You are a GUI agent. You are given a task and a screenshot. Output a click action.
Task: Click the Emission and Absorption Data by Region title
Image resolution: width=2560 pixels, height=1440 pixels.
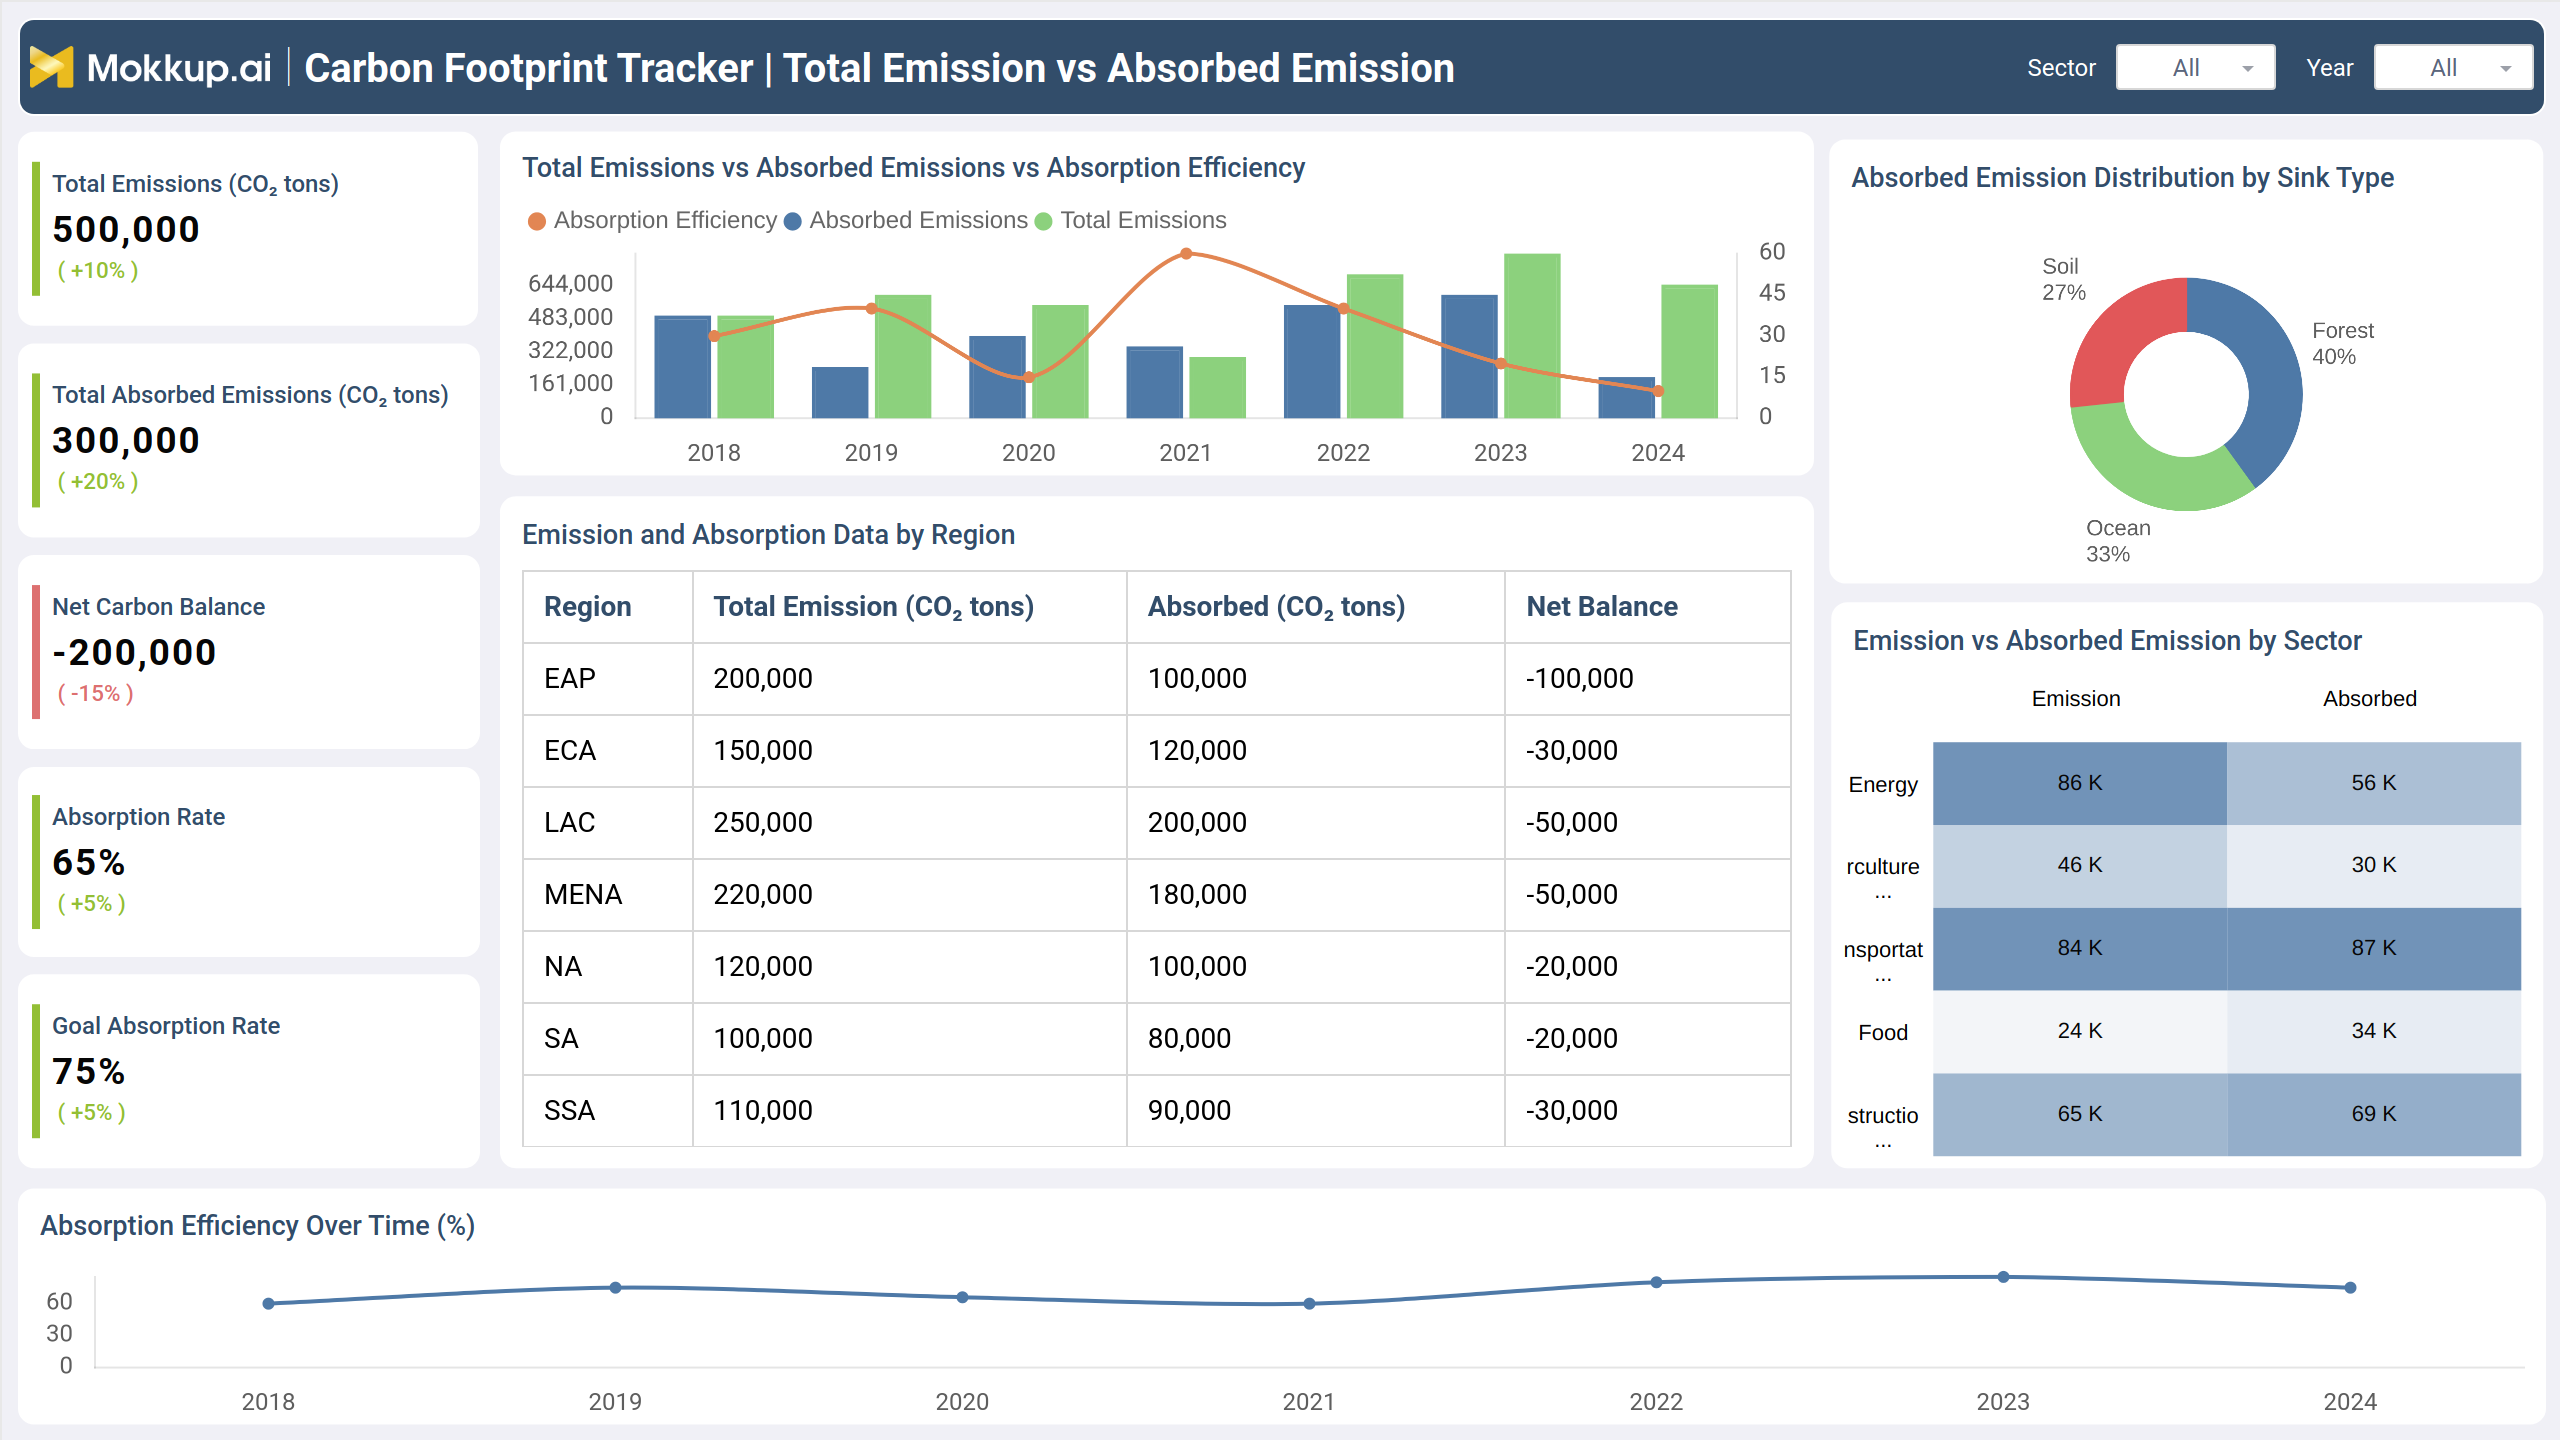768,534
